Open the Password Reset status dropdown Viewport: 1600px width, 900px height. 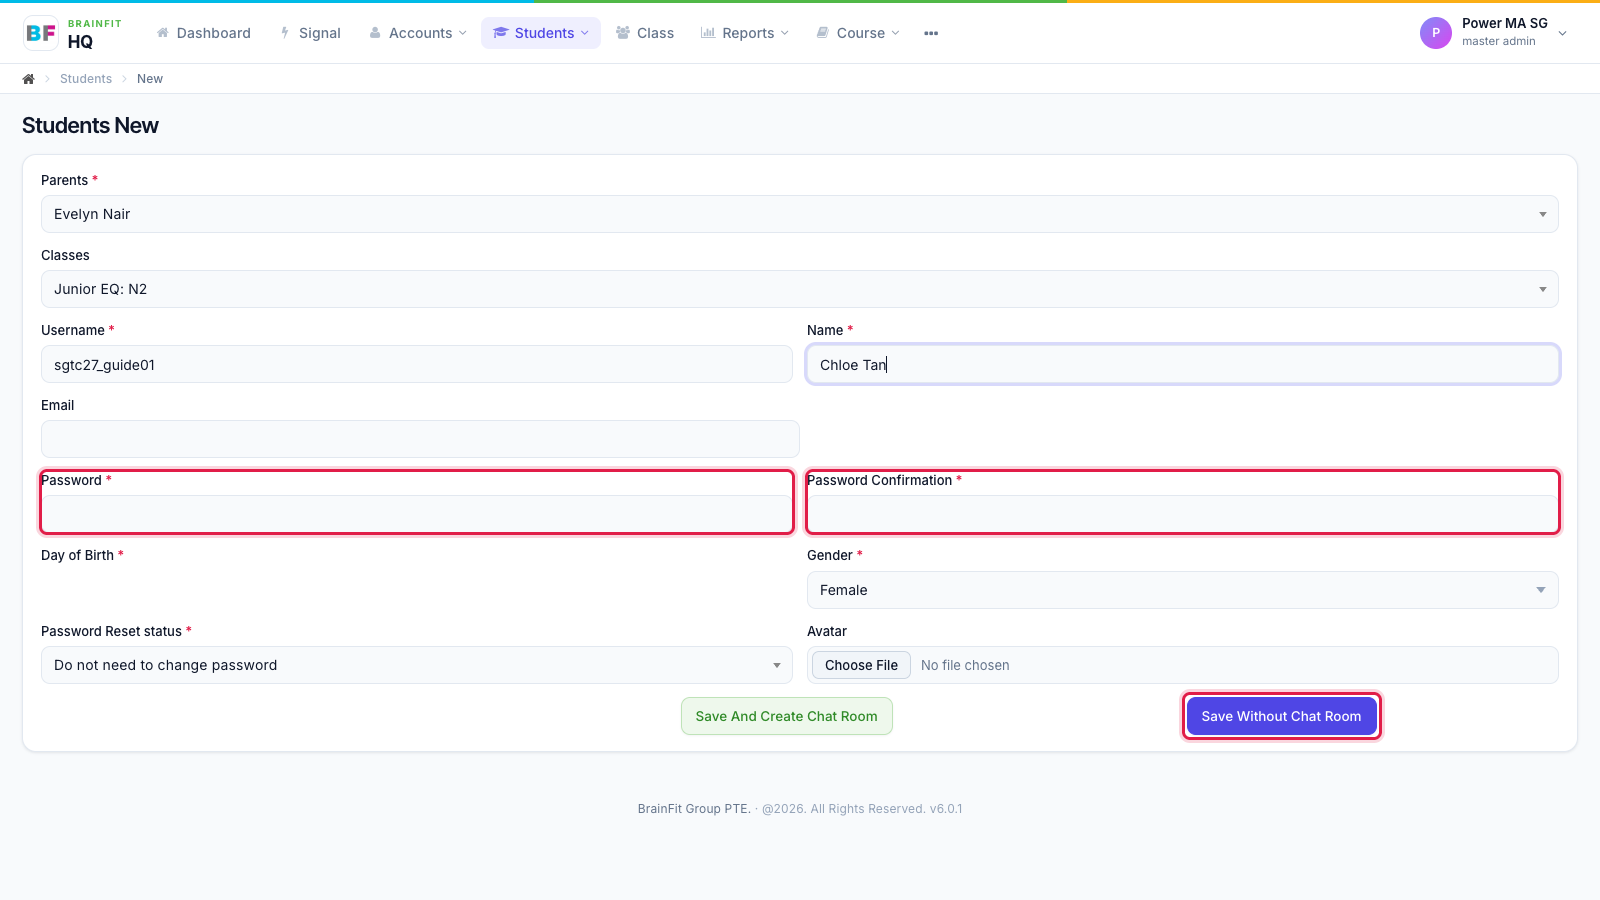417,665
